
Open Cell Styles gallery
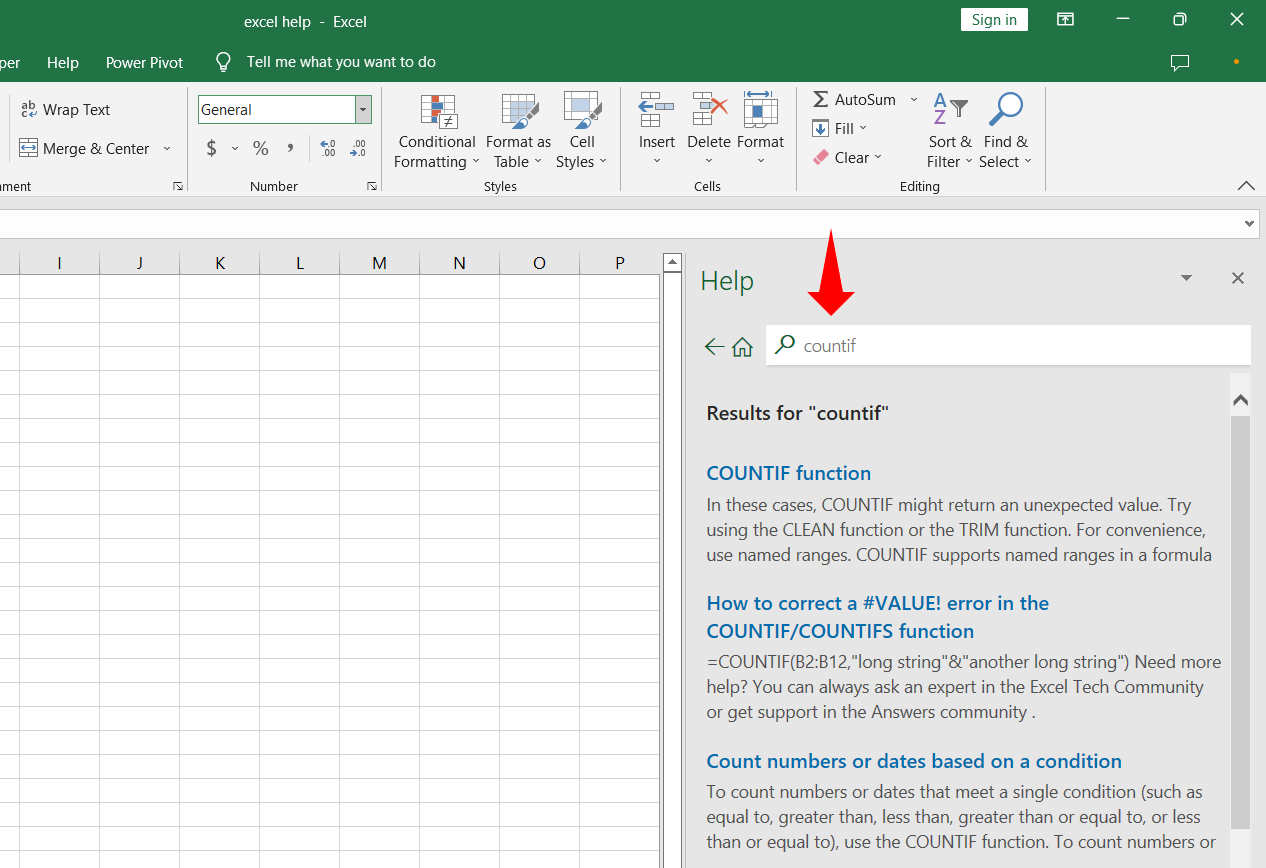[582, 132]
